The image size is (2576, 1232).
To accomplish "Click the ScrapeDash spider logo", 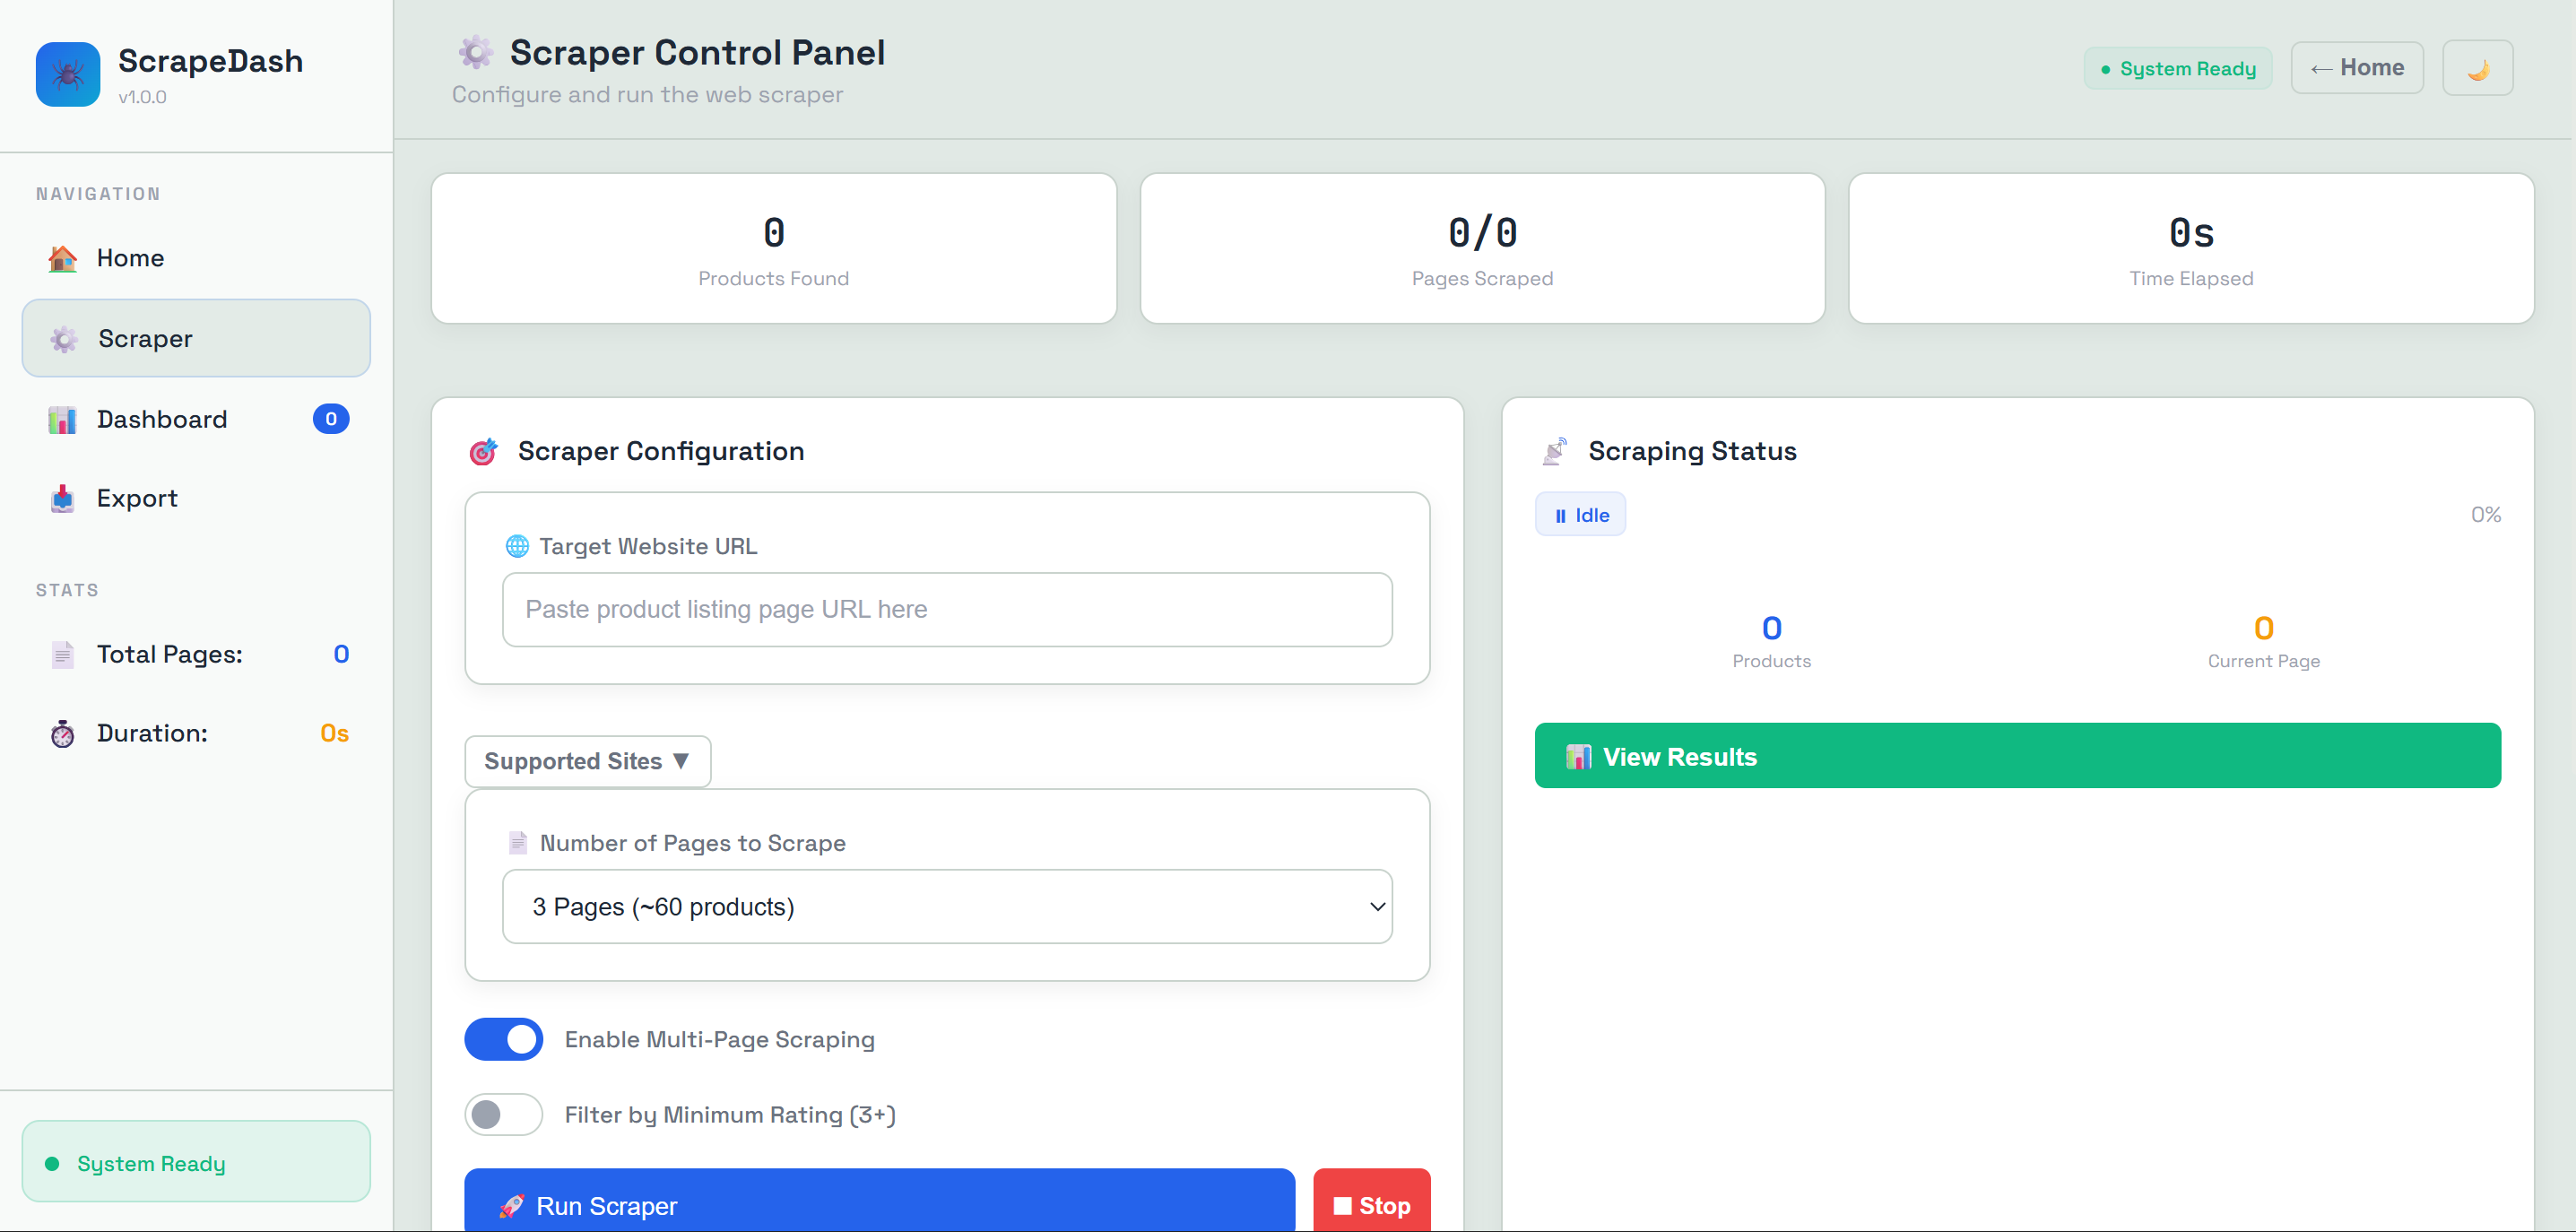I will 66,74.
